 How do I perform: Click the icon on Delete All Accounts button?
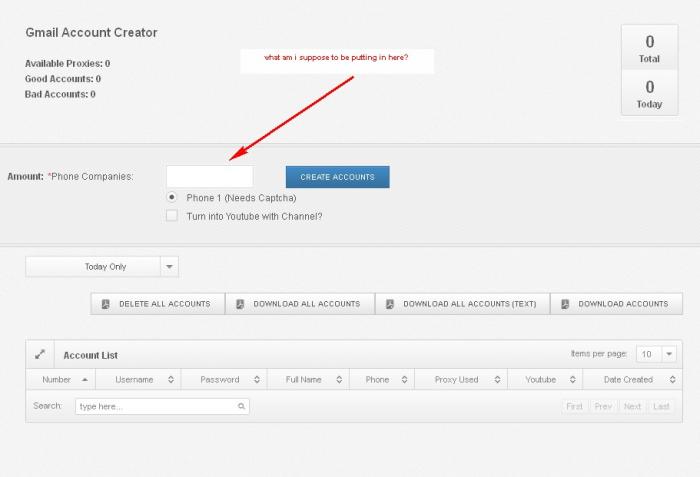point(105,304)
